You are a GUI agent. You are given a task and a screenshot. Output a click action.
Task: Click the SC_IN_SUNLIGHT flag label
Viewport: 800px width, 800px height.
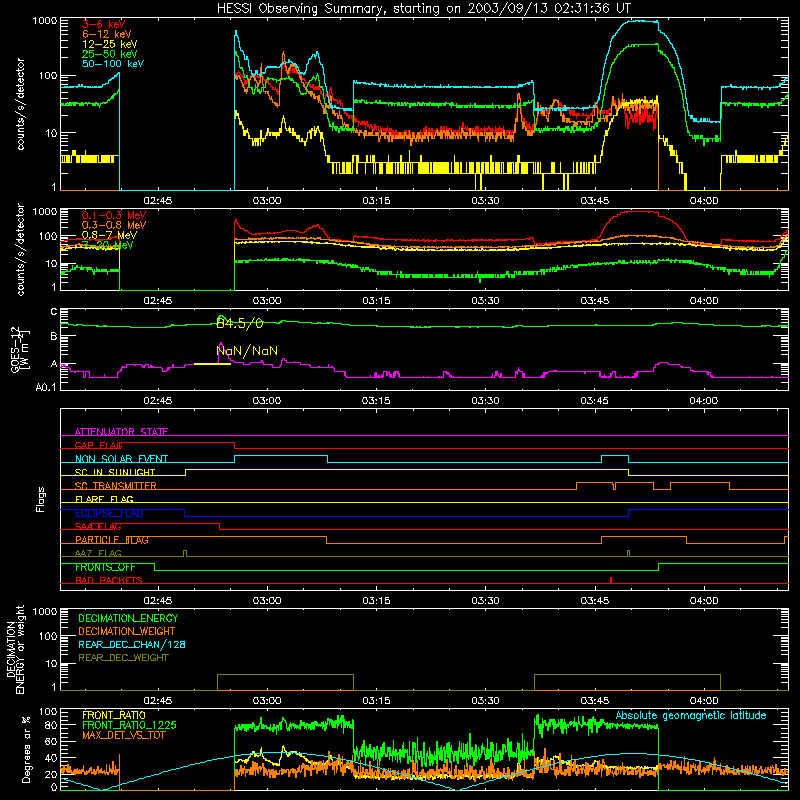pos(115,472)
